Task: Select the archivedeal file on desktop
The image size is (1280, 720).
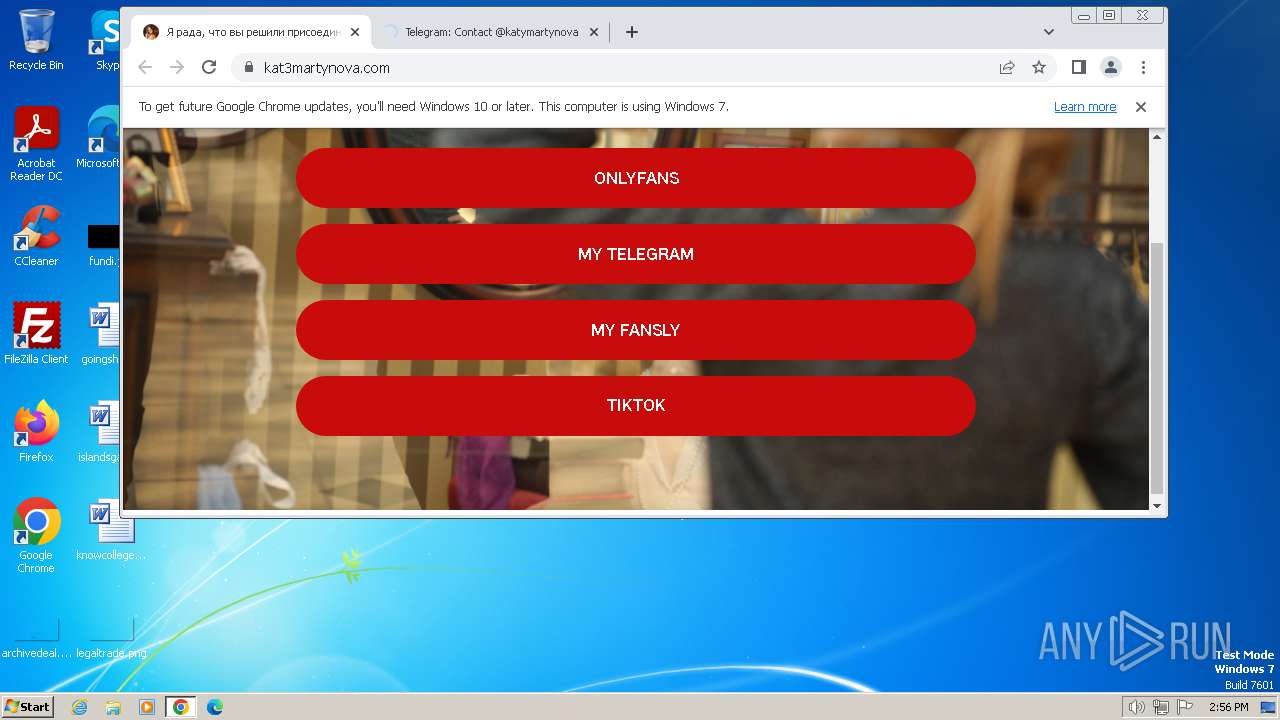Action: [x=36, y=636]
